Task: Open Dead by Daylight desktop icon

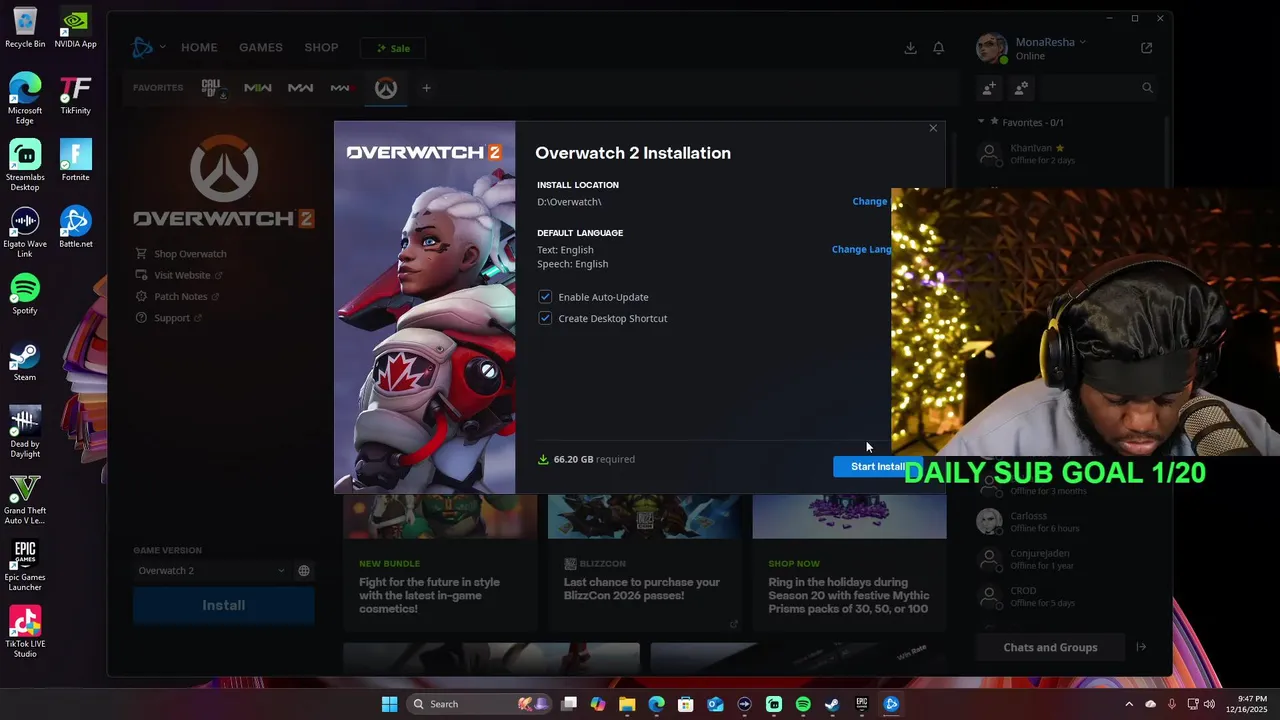Action: coord(25,433)
